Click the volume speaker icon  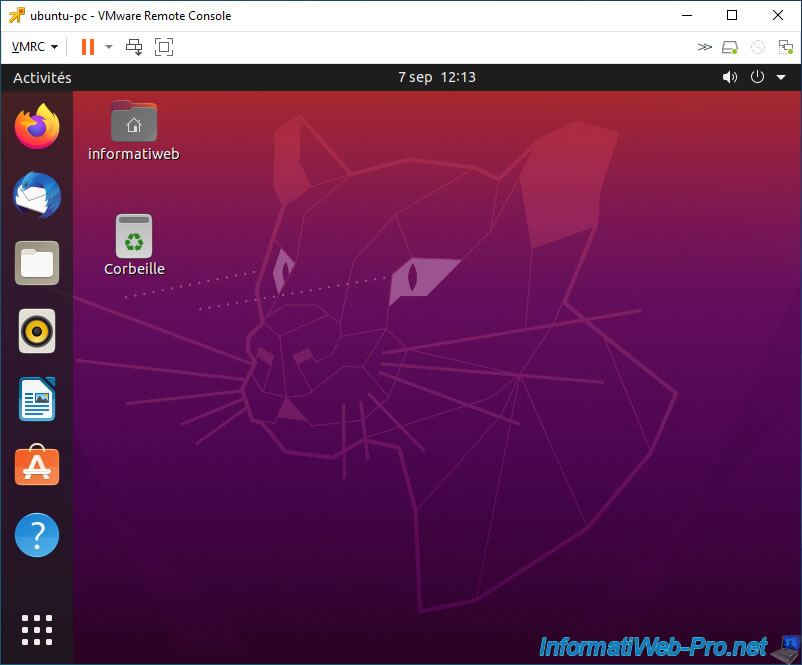(x=729, y=77)
